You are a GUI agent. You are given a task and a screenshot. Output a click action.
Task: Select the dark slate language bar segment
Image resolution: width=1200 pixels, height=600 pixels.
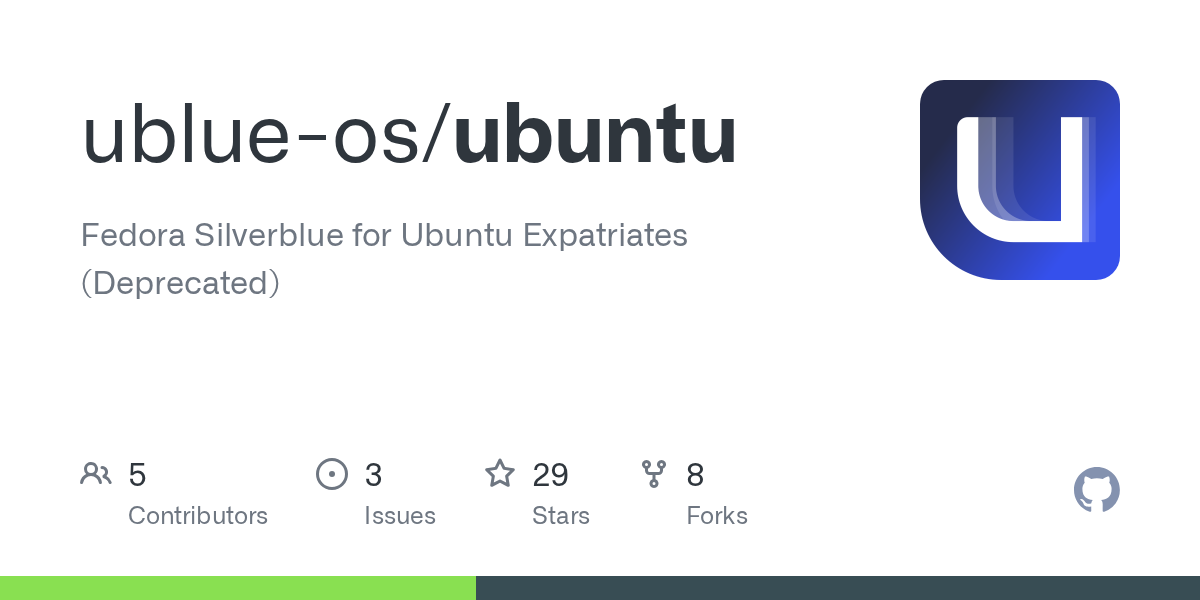[838, 588]
